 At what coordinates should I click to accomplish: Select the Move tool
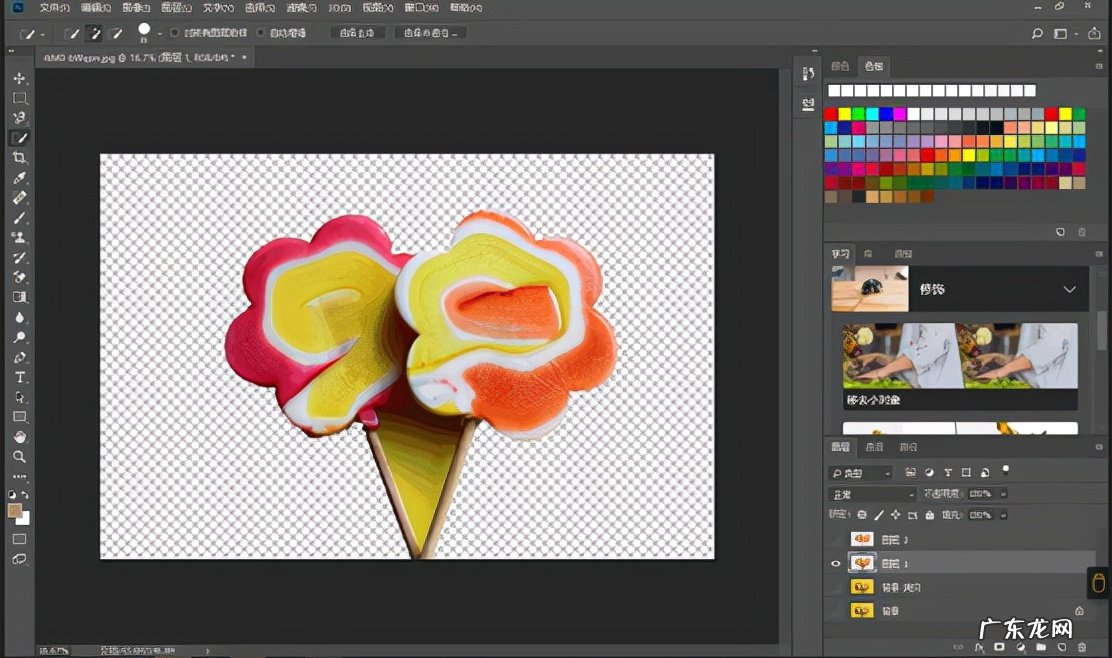19,78
